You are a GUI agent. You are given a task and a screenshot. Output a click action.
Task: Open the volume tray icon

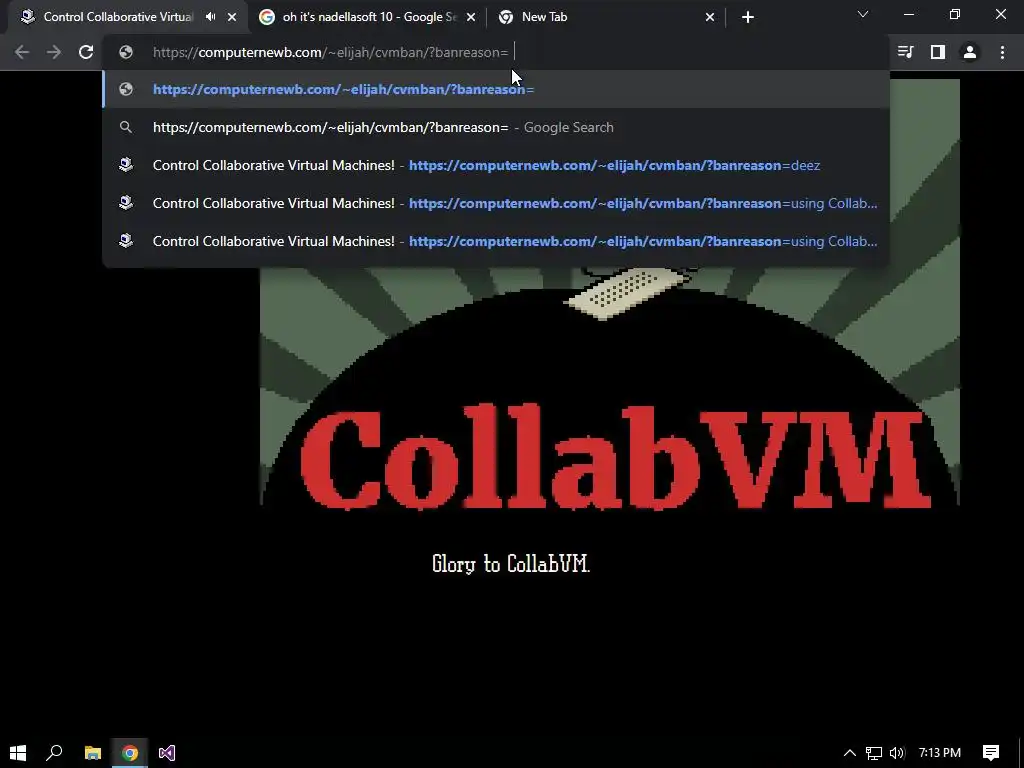click(x=897, y=753)
